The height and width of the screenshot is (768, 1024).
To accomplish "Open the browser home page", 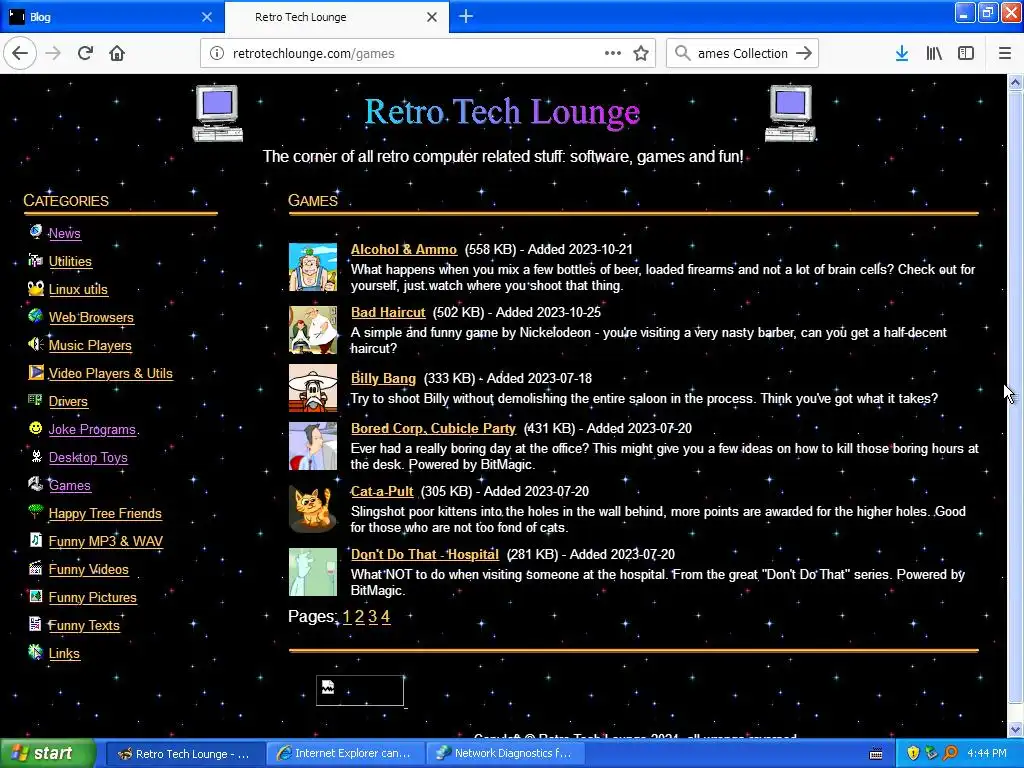I will pyautogui.click(x=117, y=53).
